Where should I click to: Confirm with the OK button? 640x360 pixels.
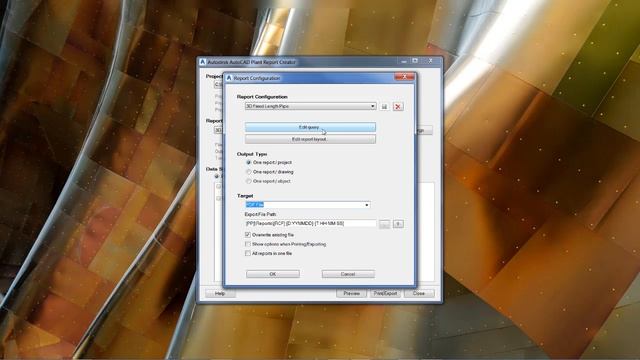click(273, 274)
